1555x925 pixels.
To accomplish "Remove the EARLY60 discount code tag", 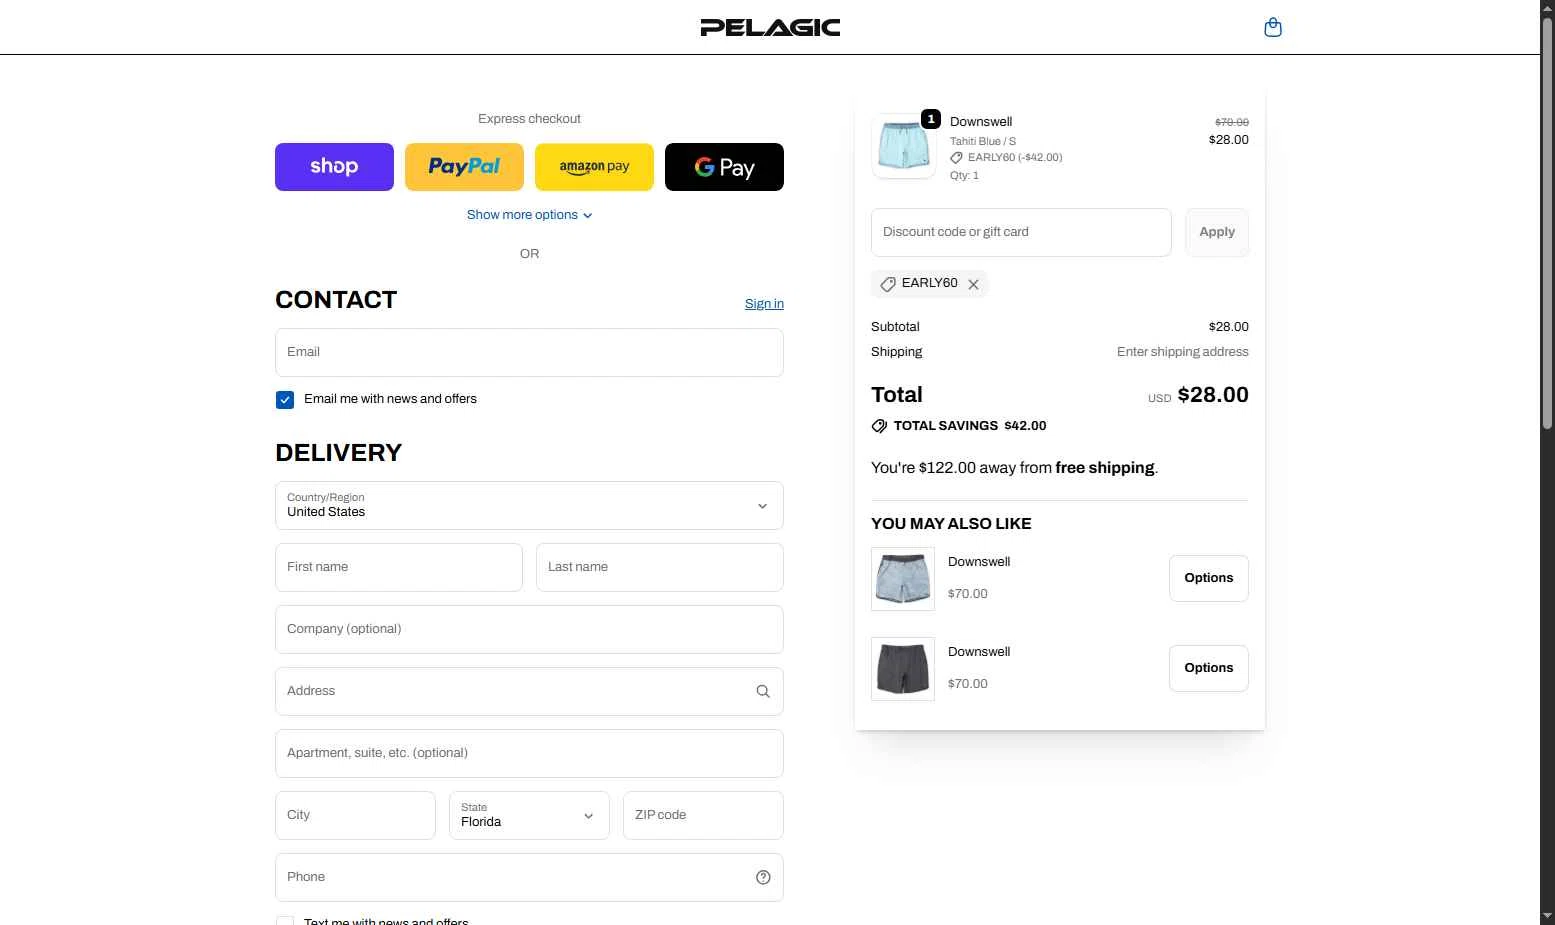I will 973,284.
